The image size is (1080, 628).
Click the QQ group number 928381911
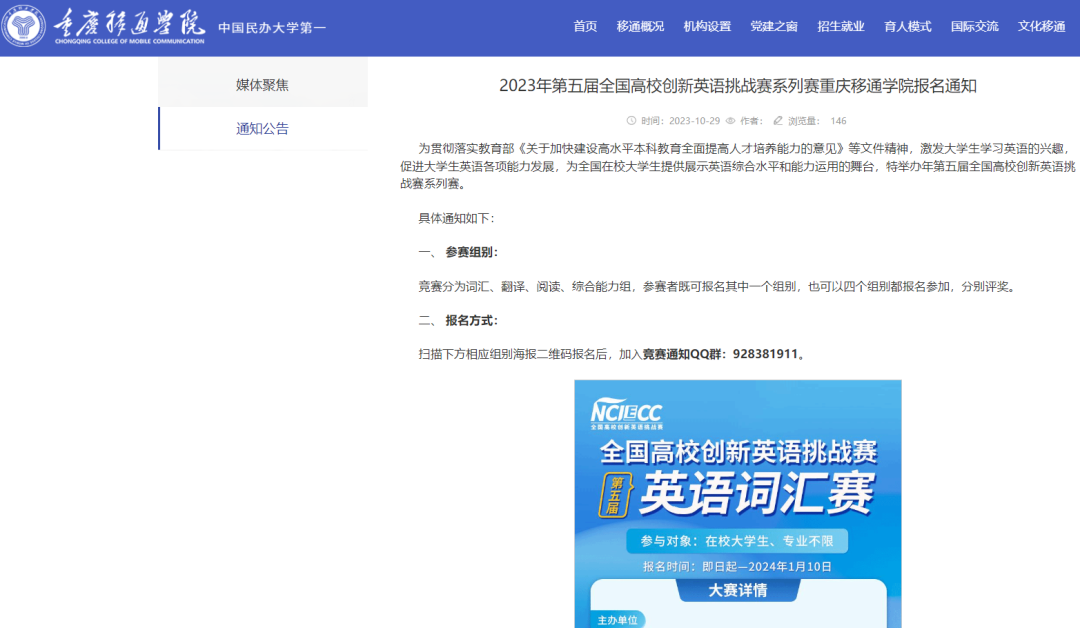765,354
